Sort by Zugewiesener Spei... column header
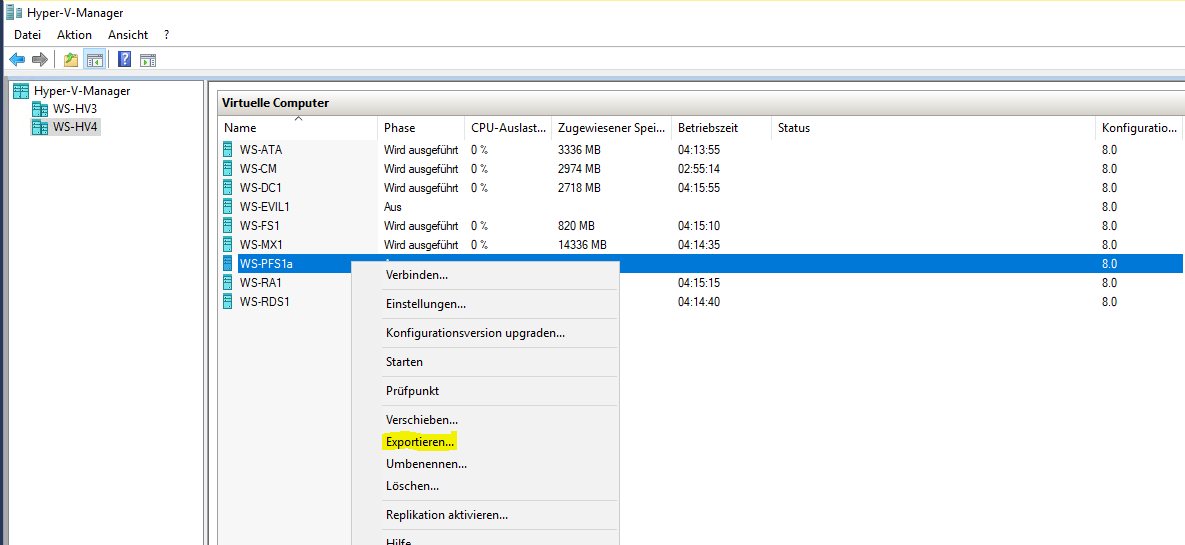 (x=611, y=128)
